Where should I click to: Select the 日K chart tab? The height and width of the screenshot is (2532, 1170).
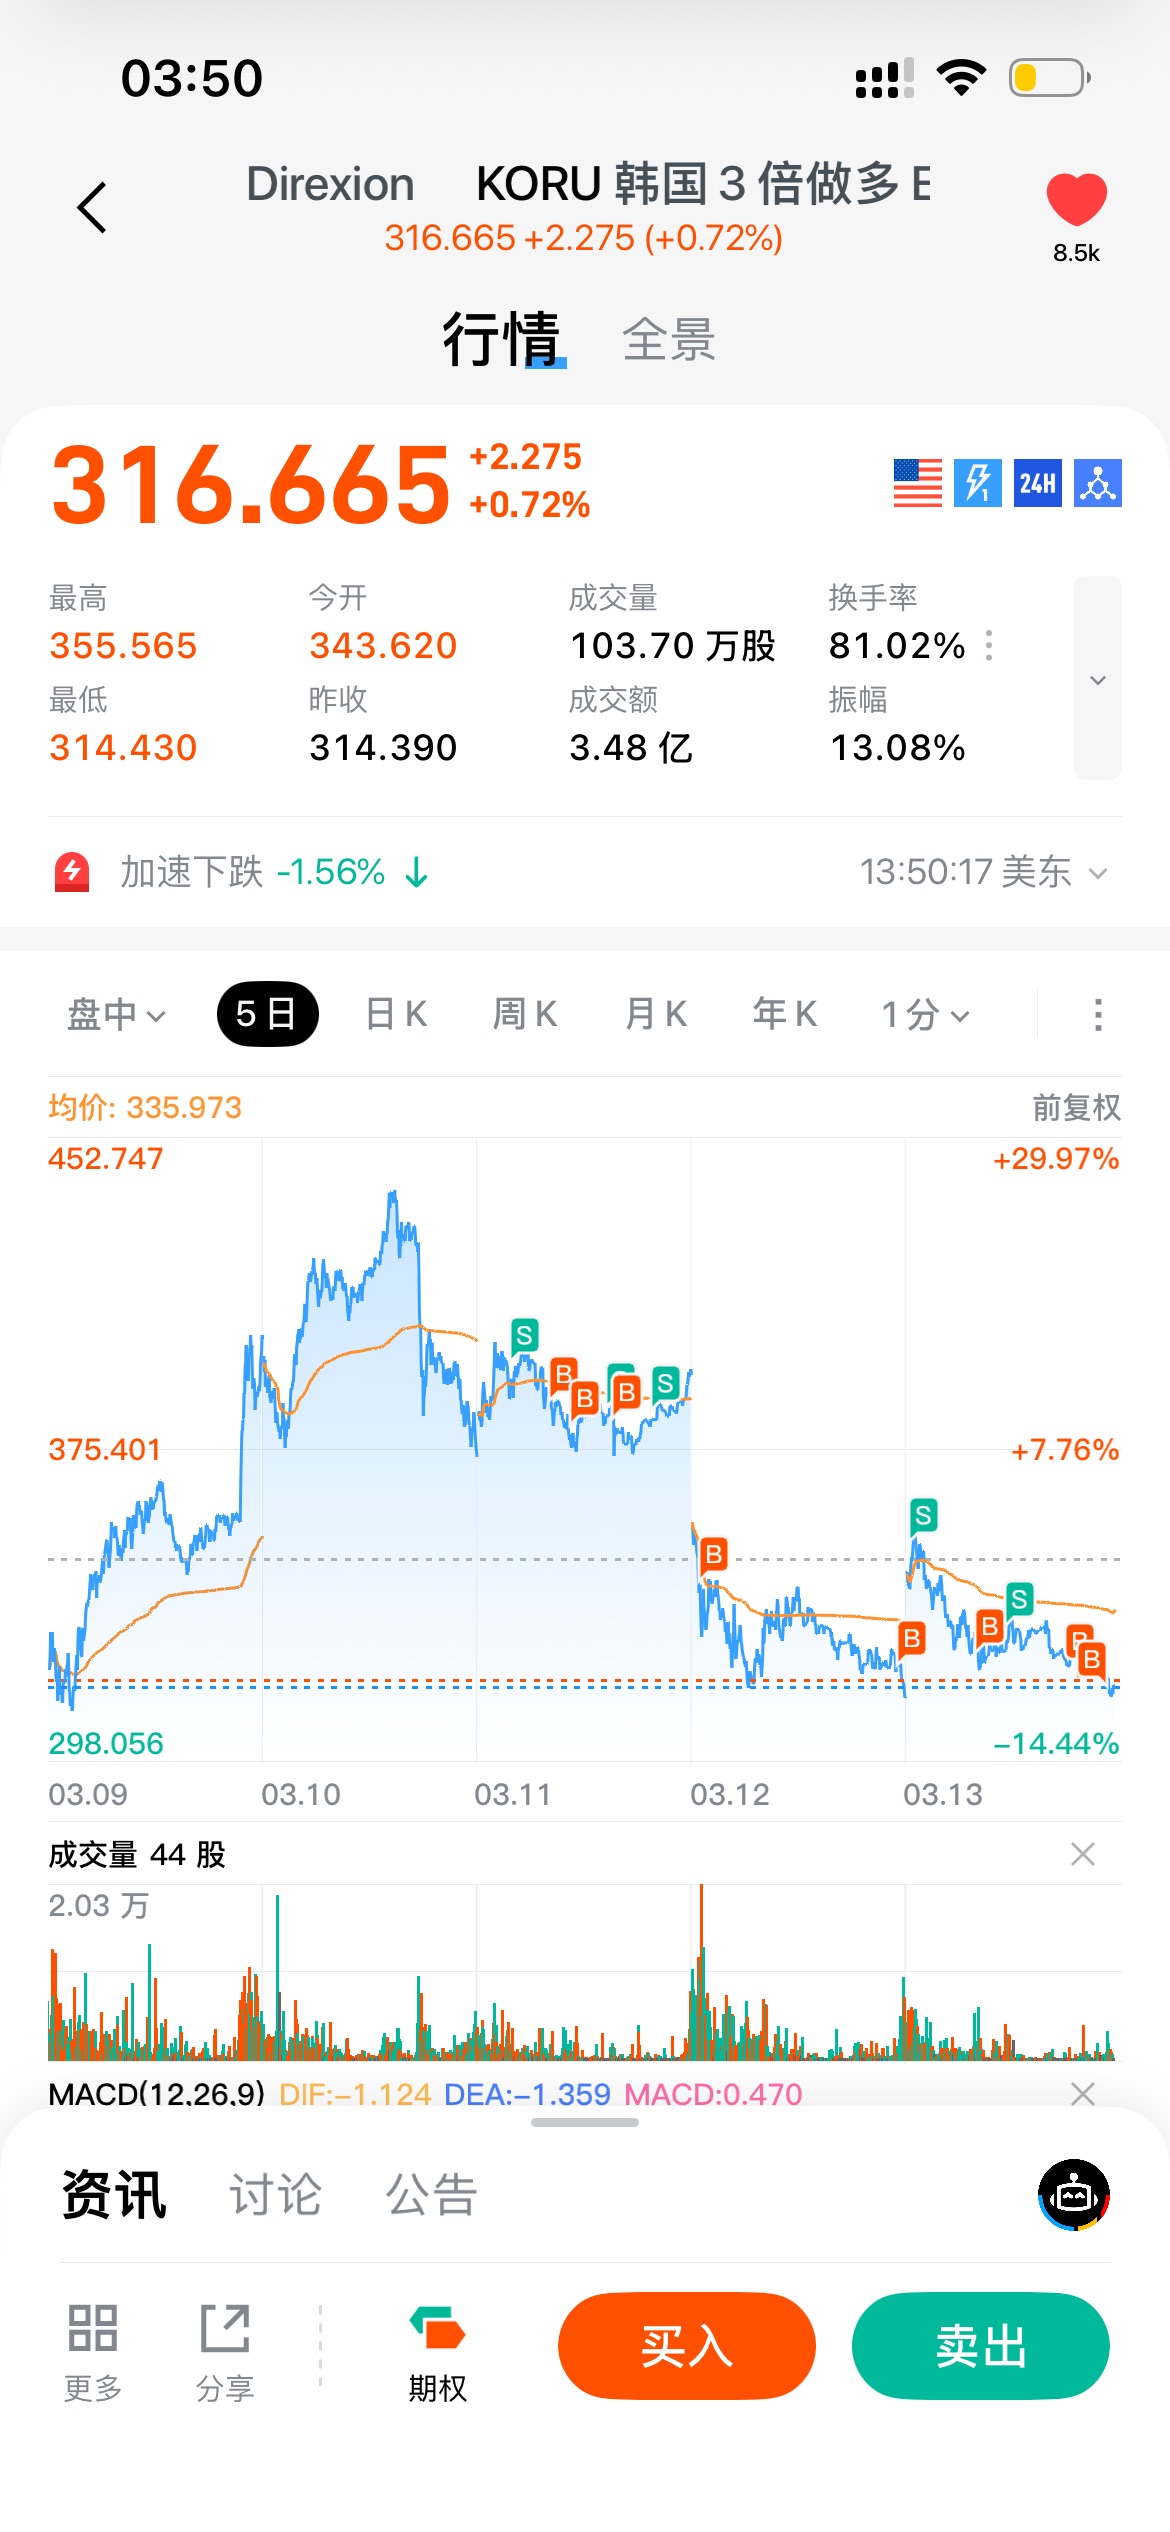396,1015
